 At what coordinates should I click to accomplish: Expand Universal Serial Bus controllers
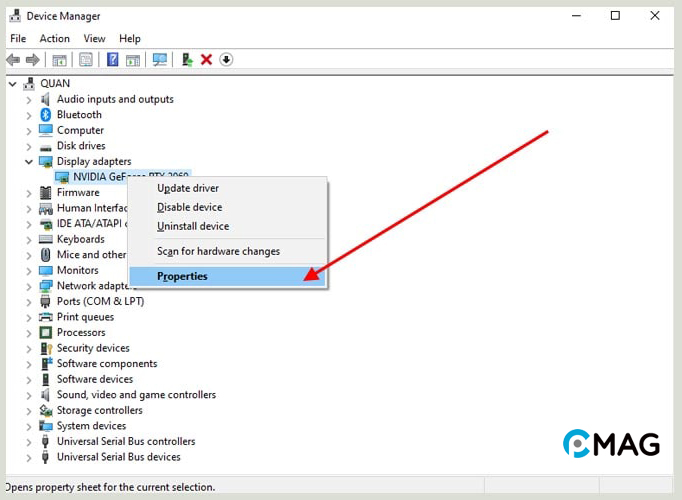point(29,443)
